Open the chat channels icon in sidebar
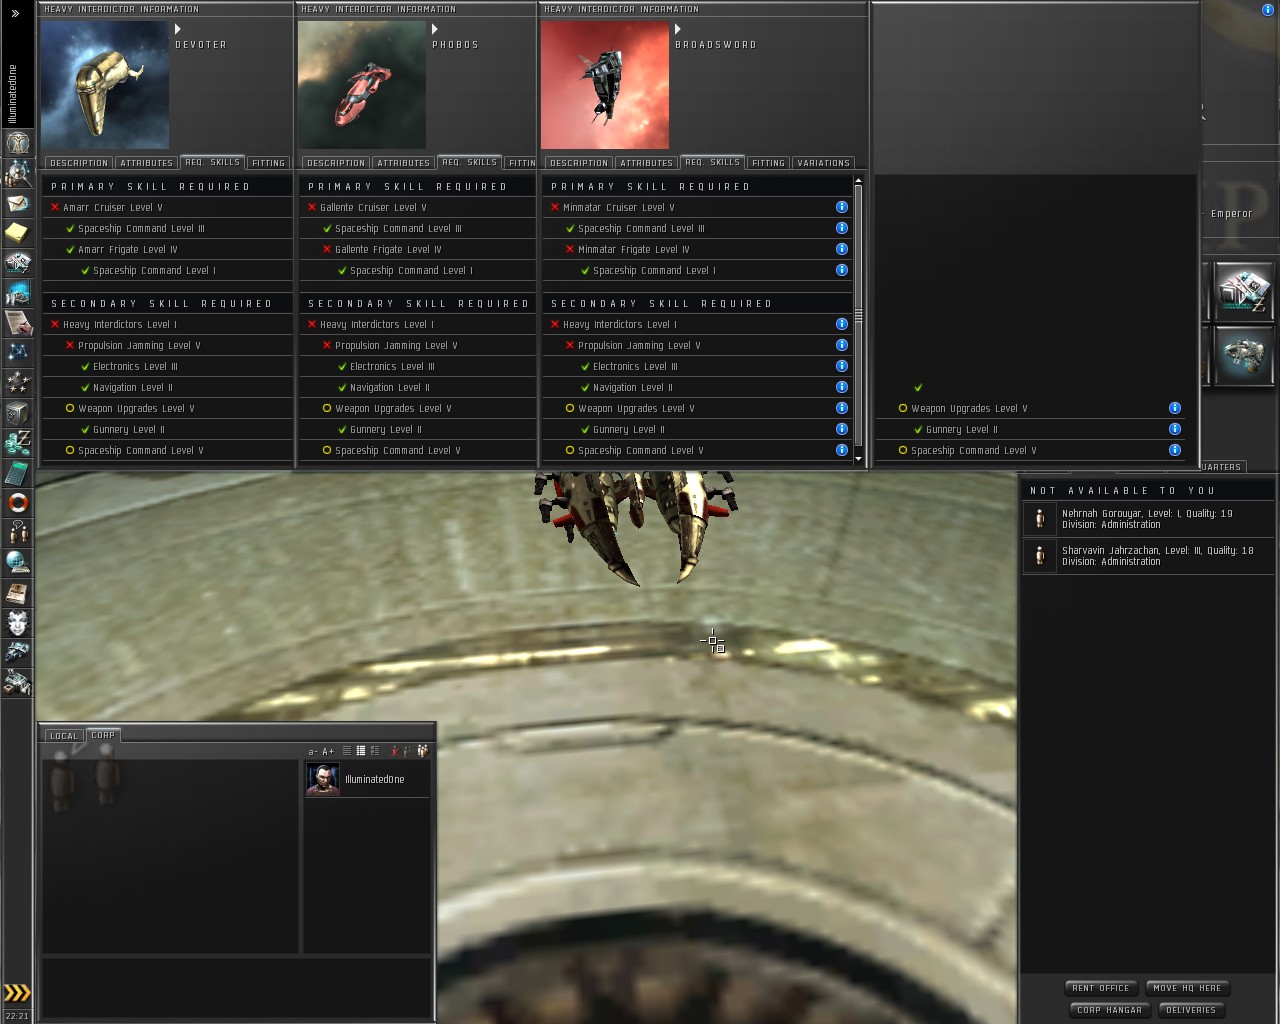 coord(17,533)
